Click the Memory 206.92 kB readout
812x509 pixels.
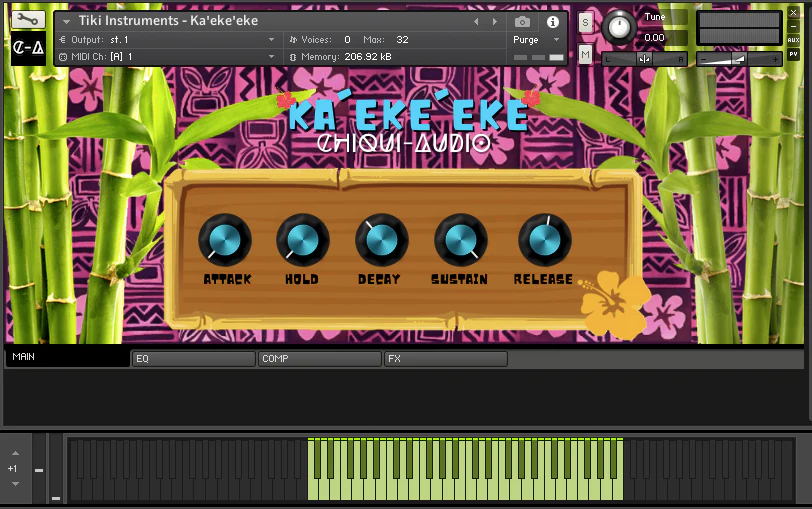pos(368,56)
